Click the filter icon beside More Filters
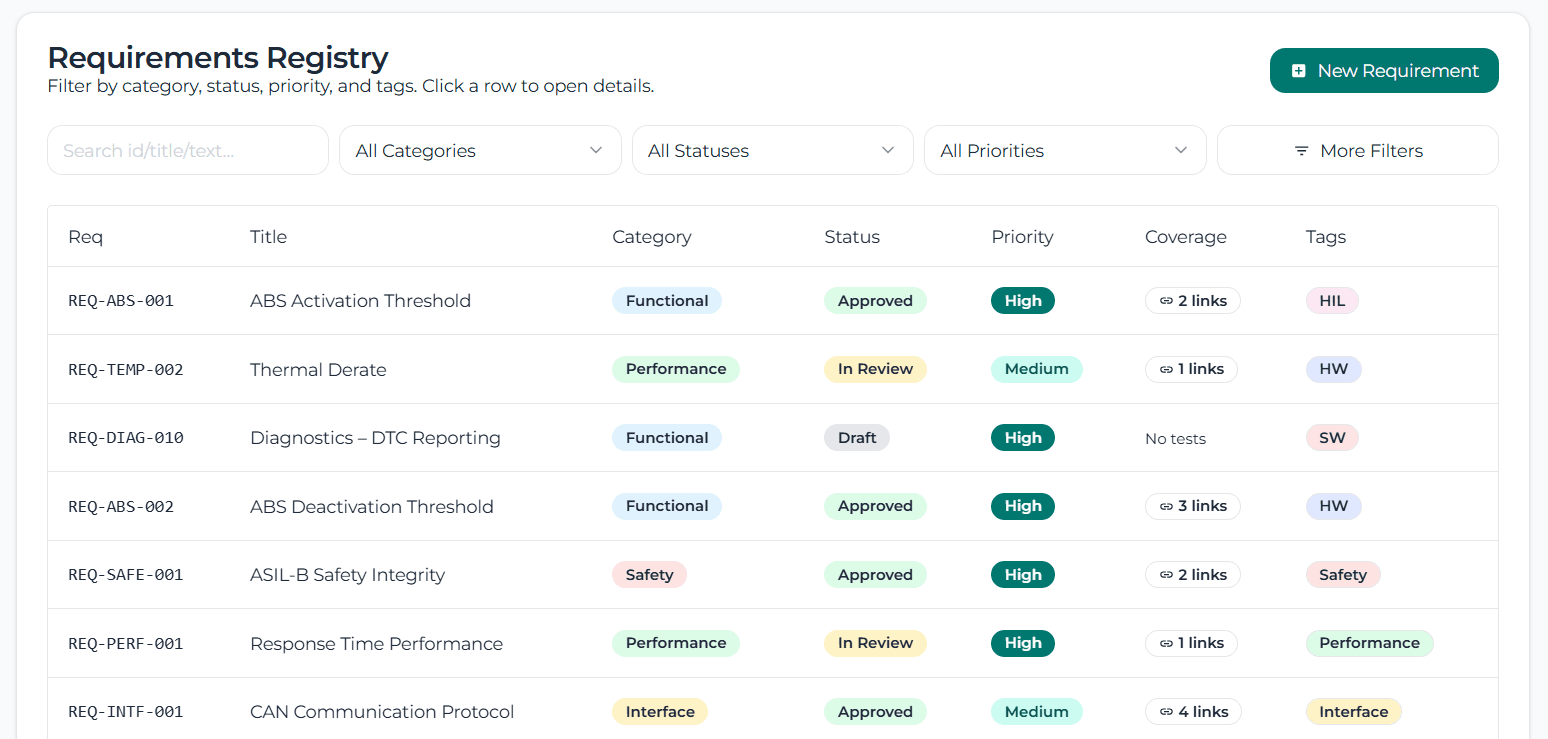 coord(1301,151)
